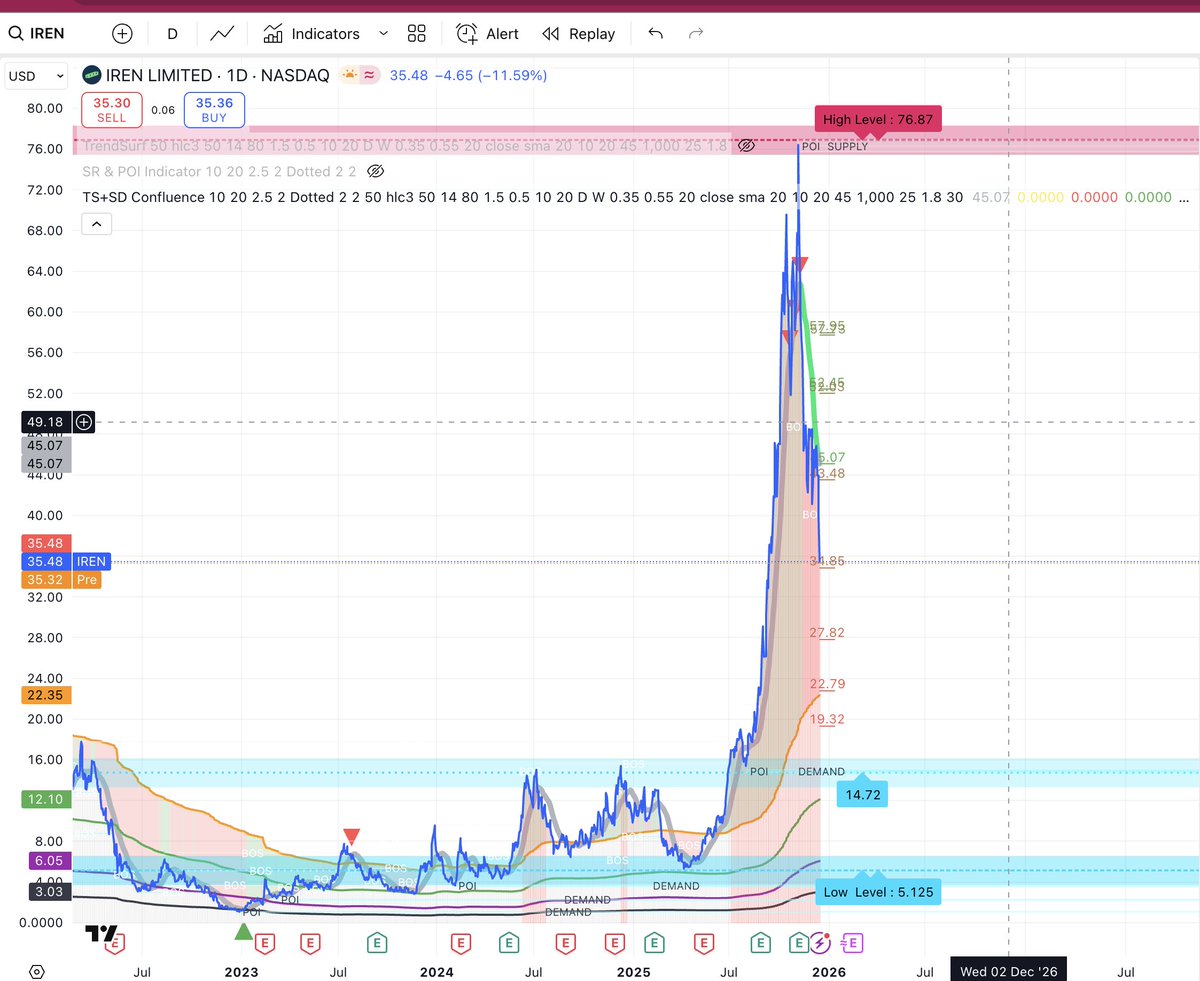Click the 27.82 target level label

[827, 632]
